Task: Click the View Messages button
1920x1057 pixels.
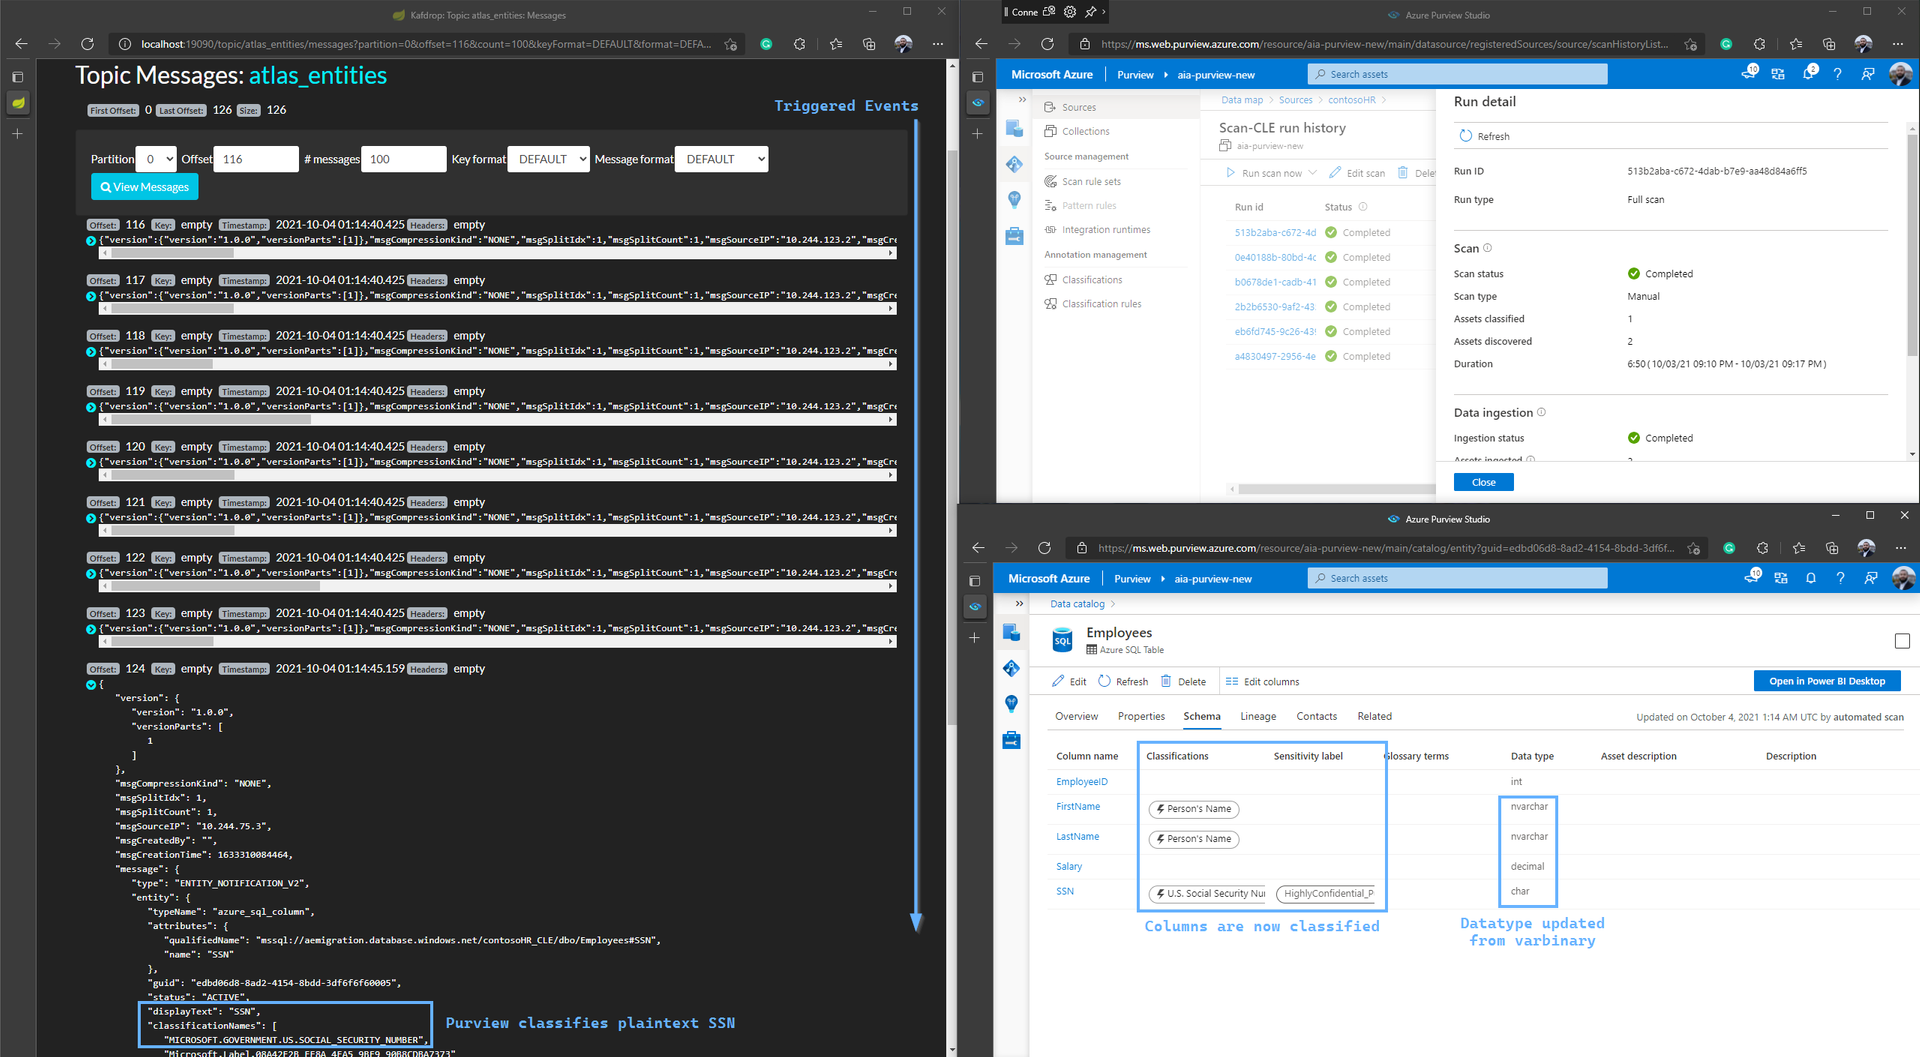Action: [x=145, y=187]
